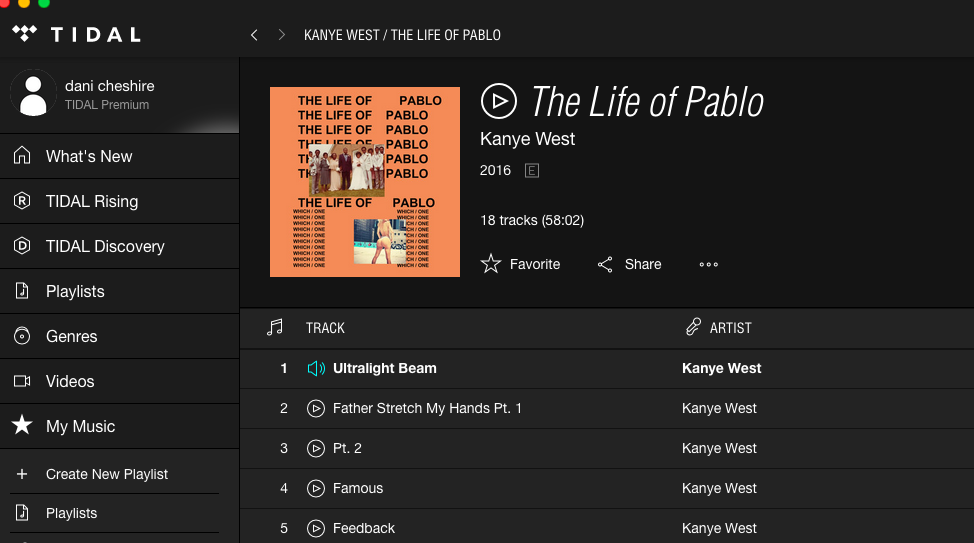Select the Pt. 2 track title
974x543 pixels.
tap(347, 448)
